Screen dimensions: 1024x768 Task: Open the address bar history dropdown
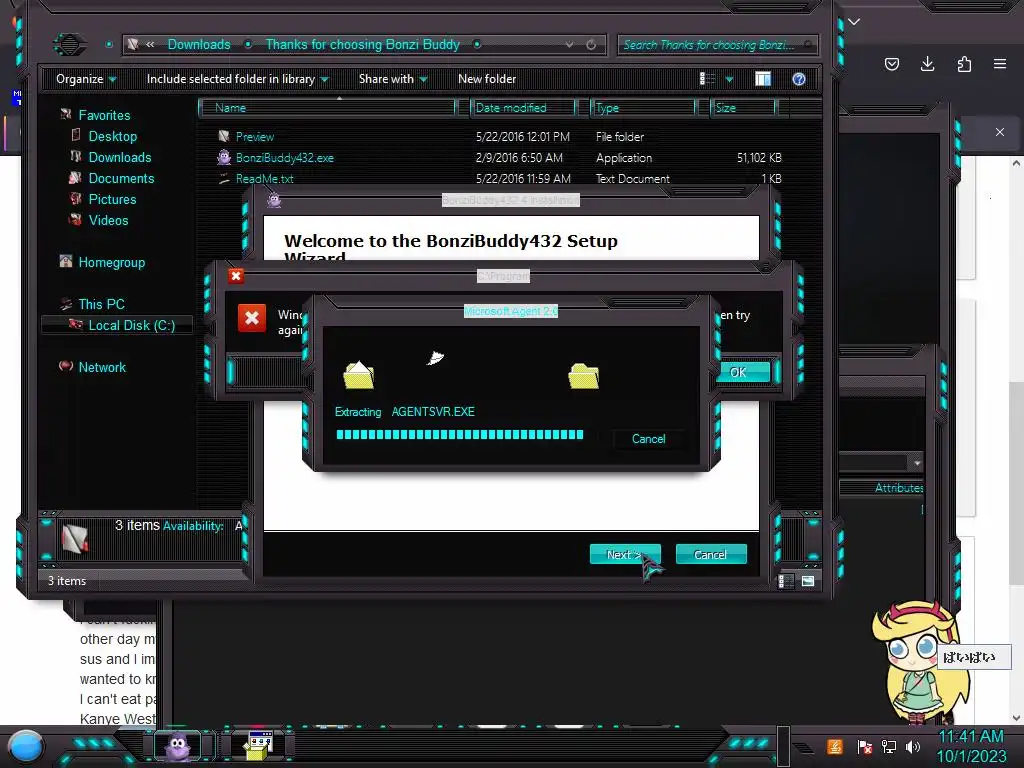click(x=569, y=44)
